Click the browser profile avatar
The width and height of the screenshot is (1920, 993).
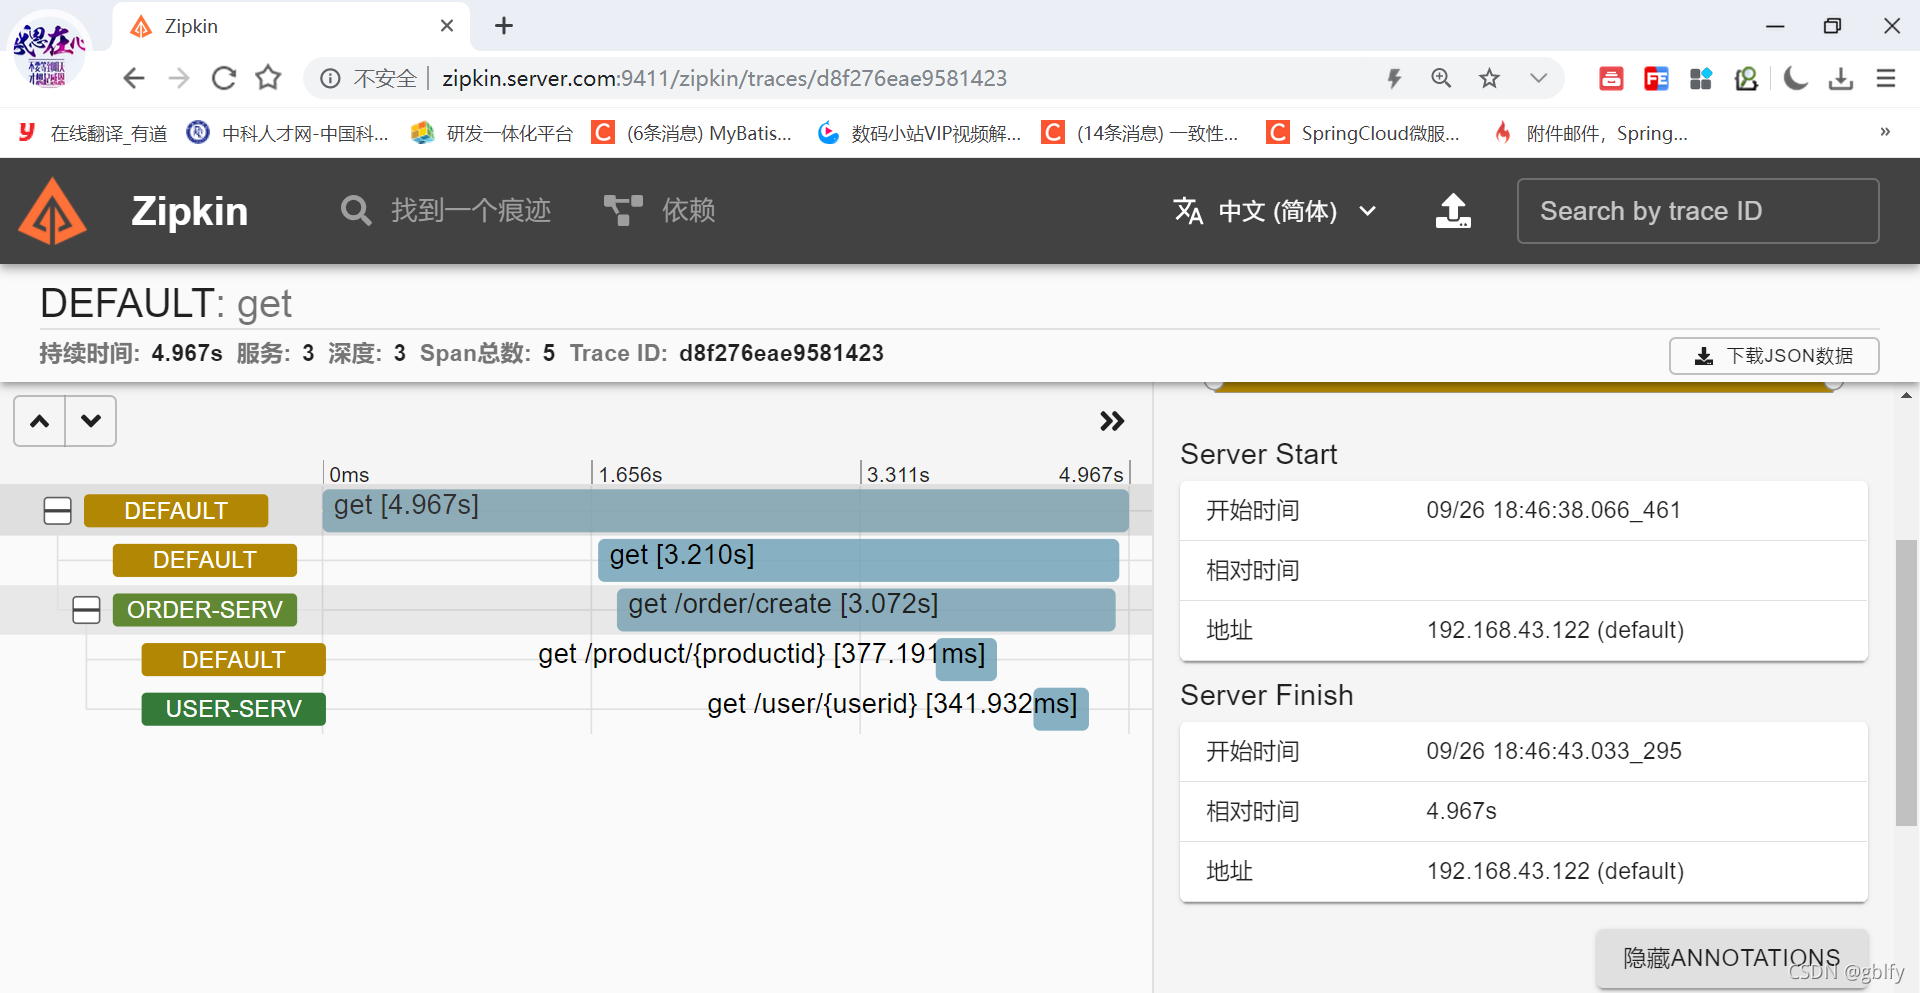[x=49, y=50]
